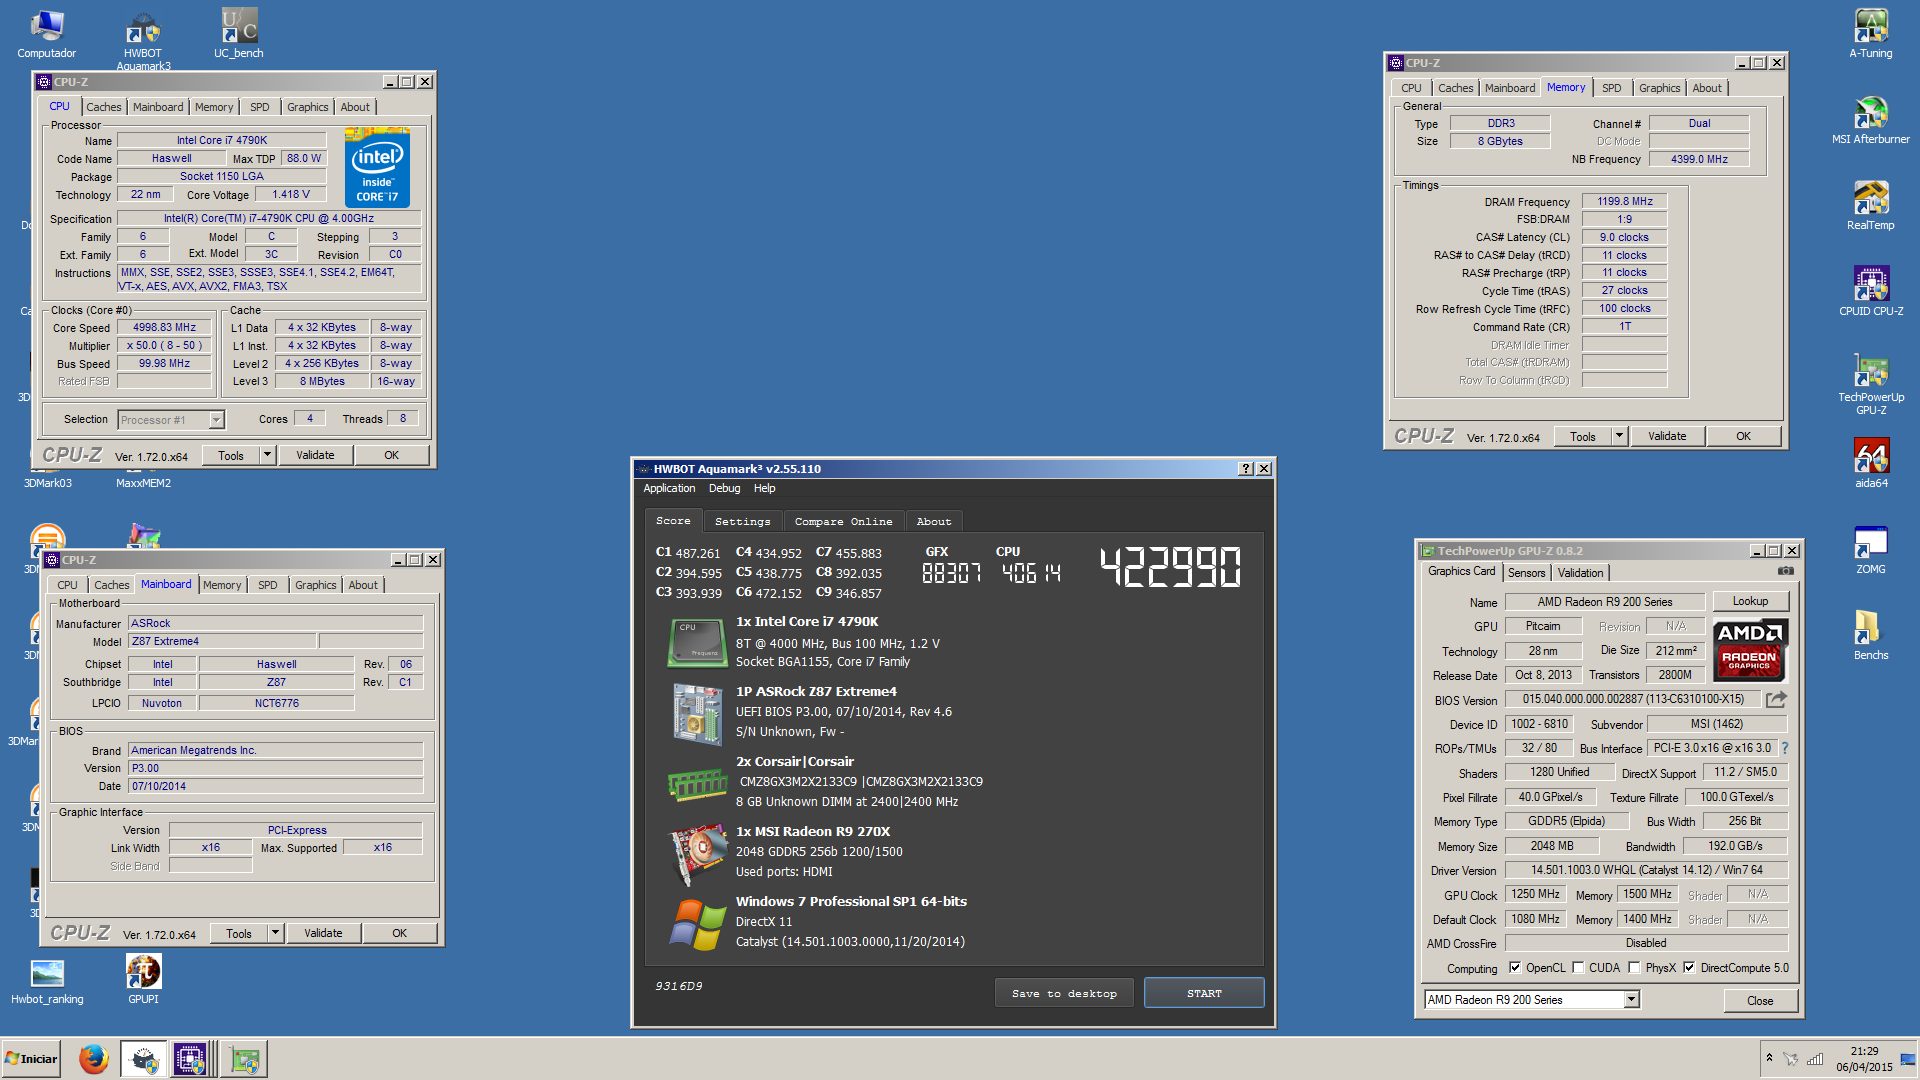This screenshot has width=1920, height=1080.
Task: Click the Windows logo image in Aquamark
Action: 697,923
